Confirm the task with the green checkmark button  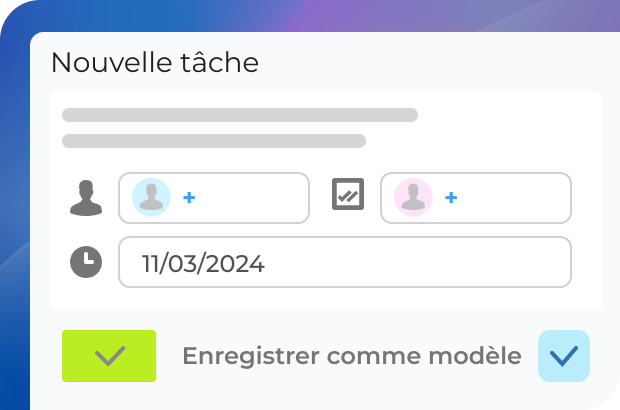(x=109, y=356)
